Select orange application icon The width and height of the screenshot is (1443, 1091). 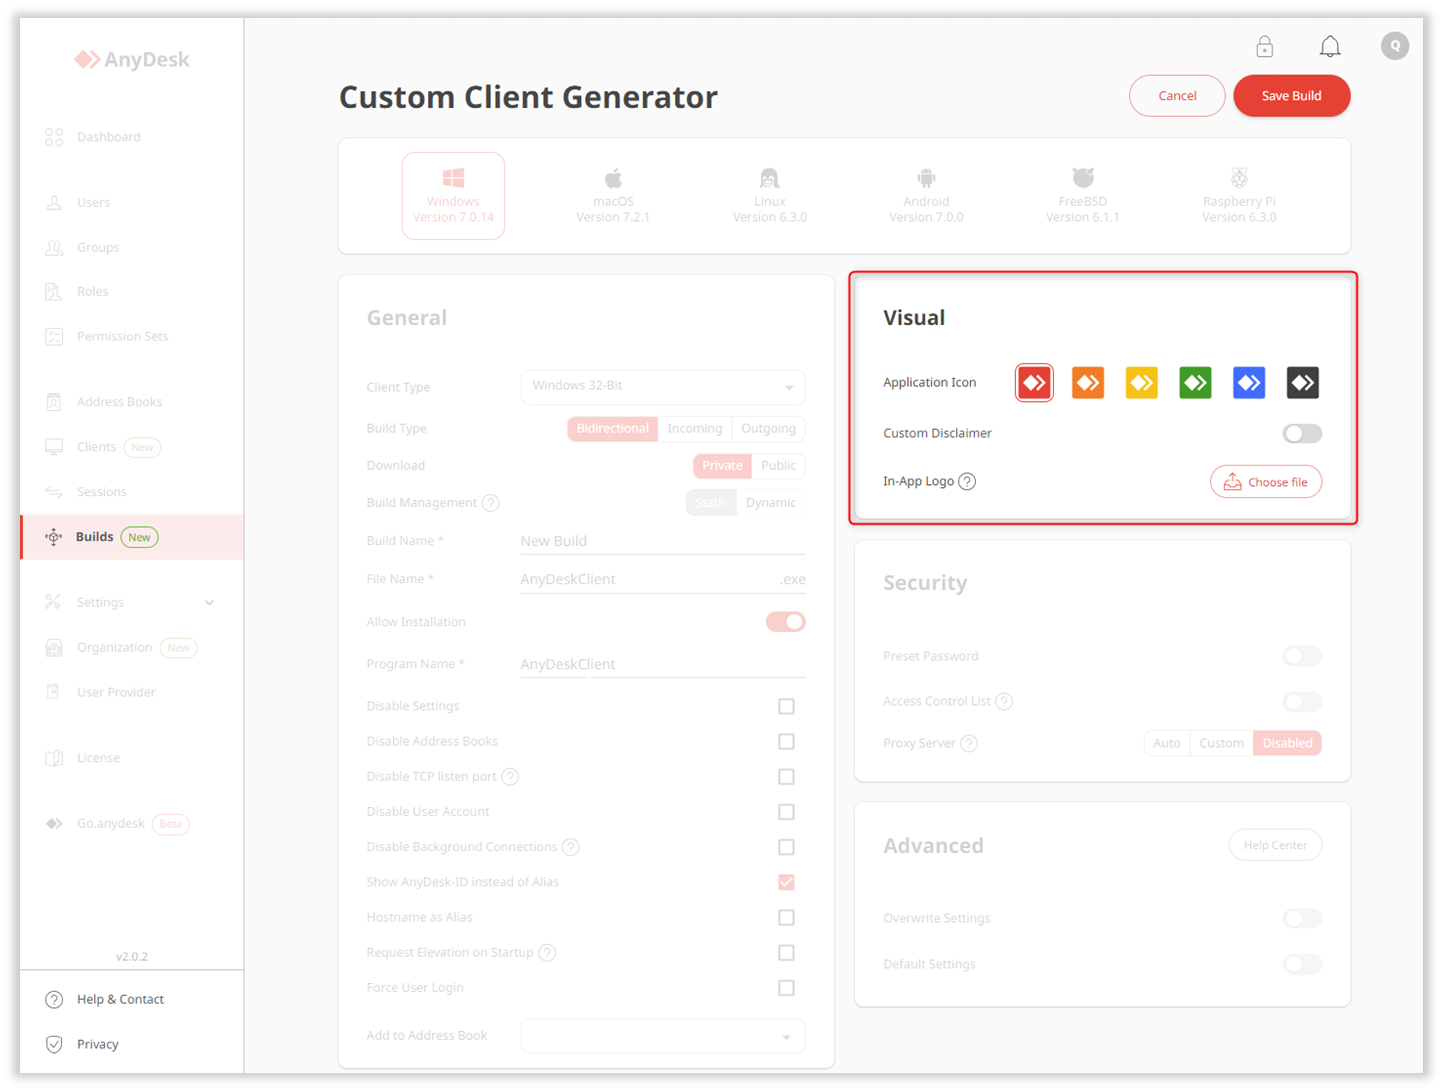[1088, 382]
